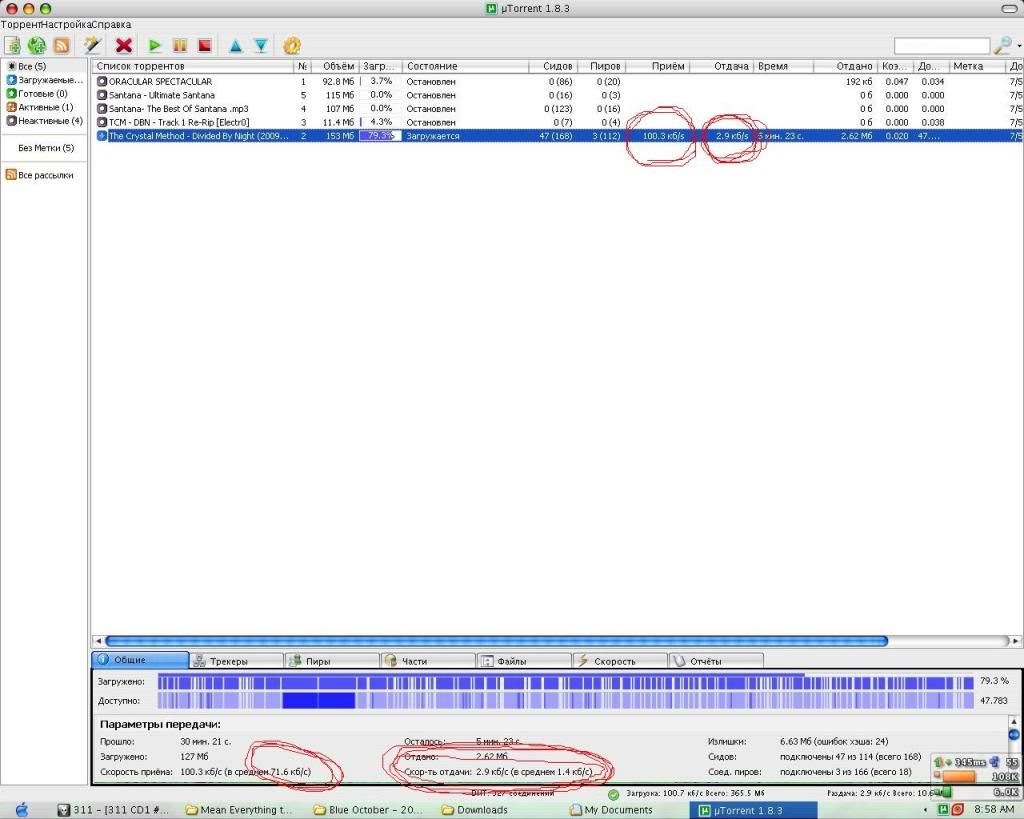This screenshot has width=1024, height=819.
Task: Sort by the № column header
Action: (302, 66)
